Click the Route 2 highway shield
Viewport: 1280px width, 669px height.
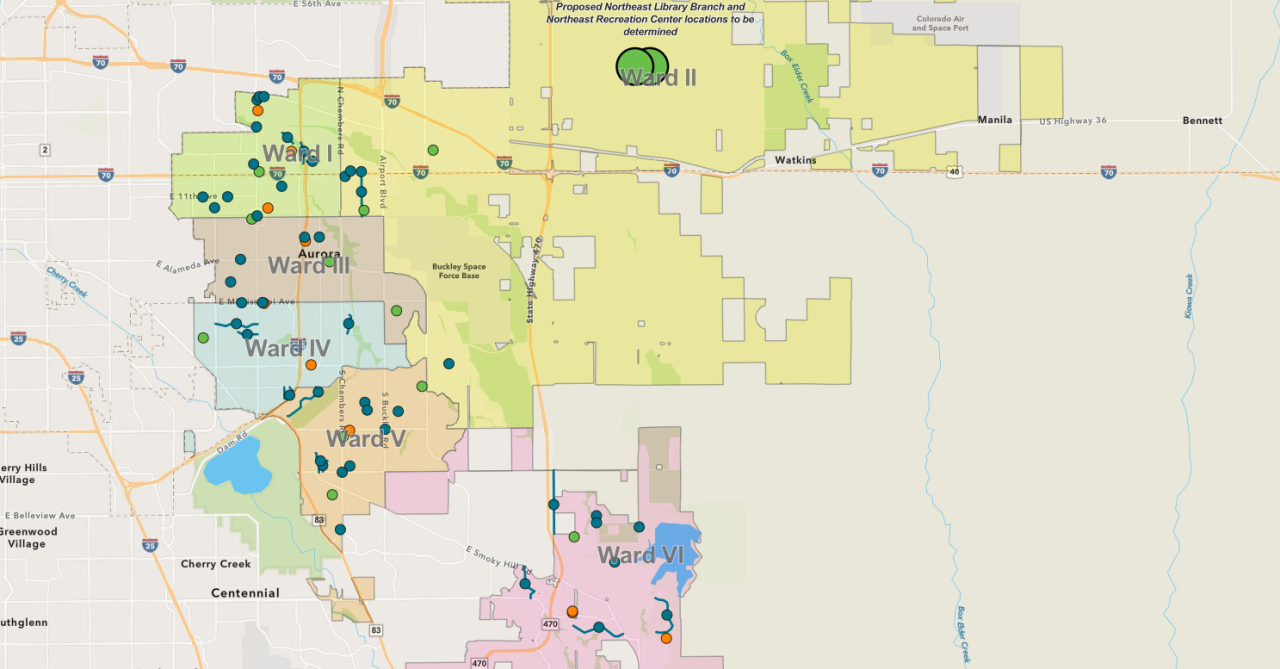tap(44, 150)
